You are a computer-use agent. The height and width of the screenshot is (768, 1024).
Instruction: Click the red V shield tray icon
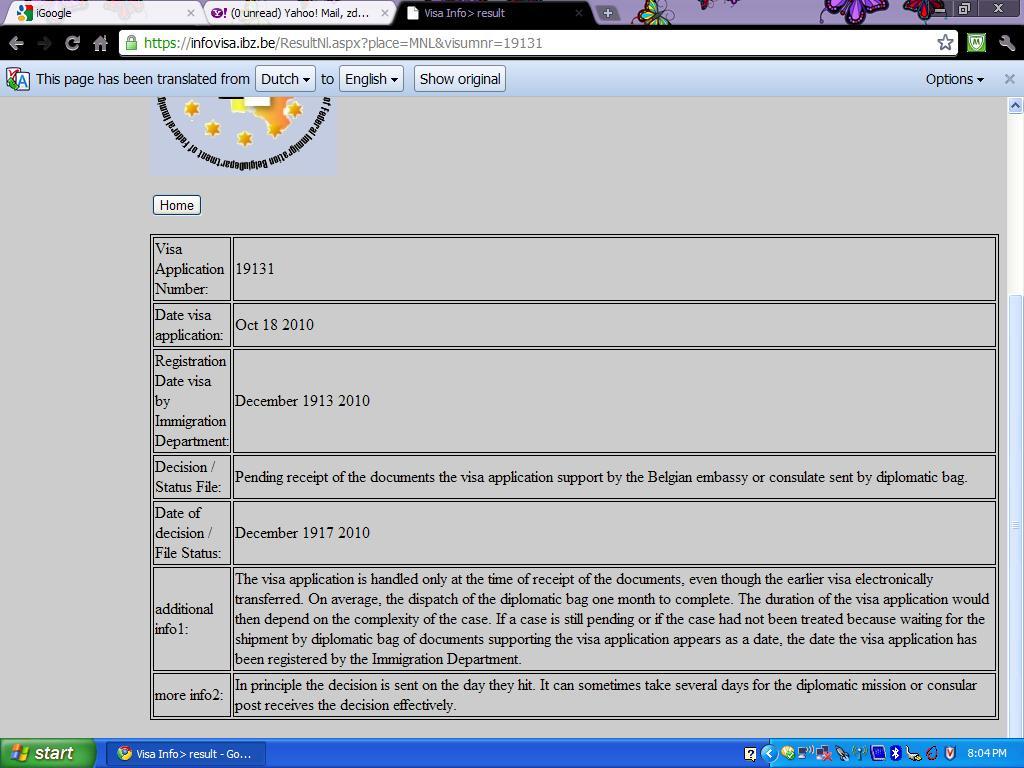click(950, 753)
